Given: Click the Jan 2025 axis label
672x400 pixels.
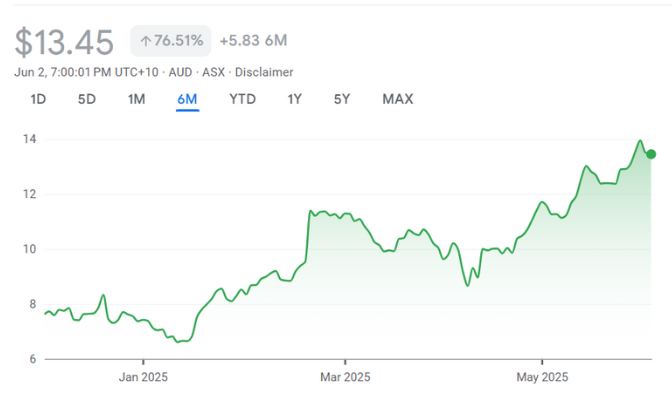Looking at the screenshot, I should pyautogui.click(x=143, y=377).
